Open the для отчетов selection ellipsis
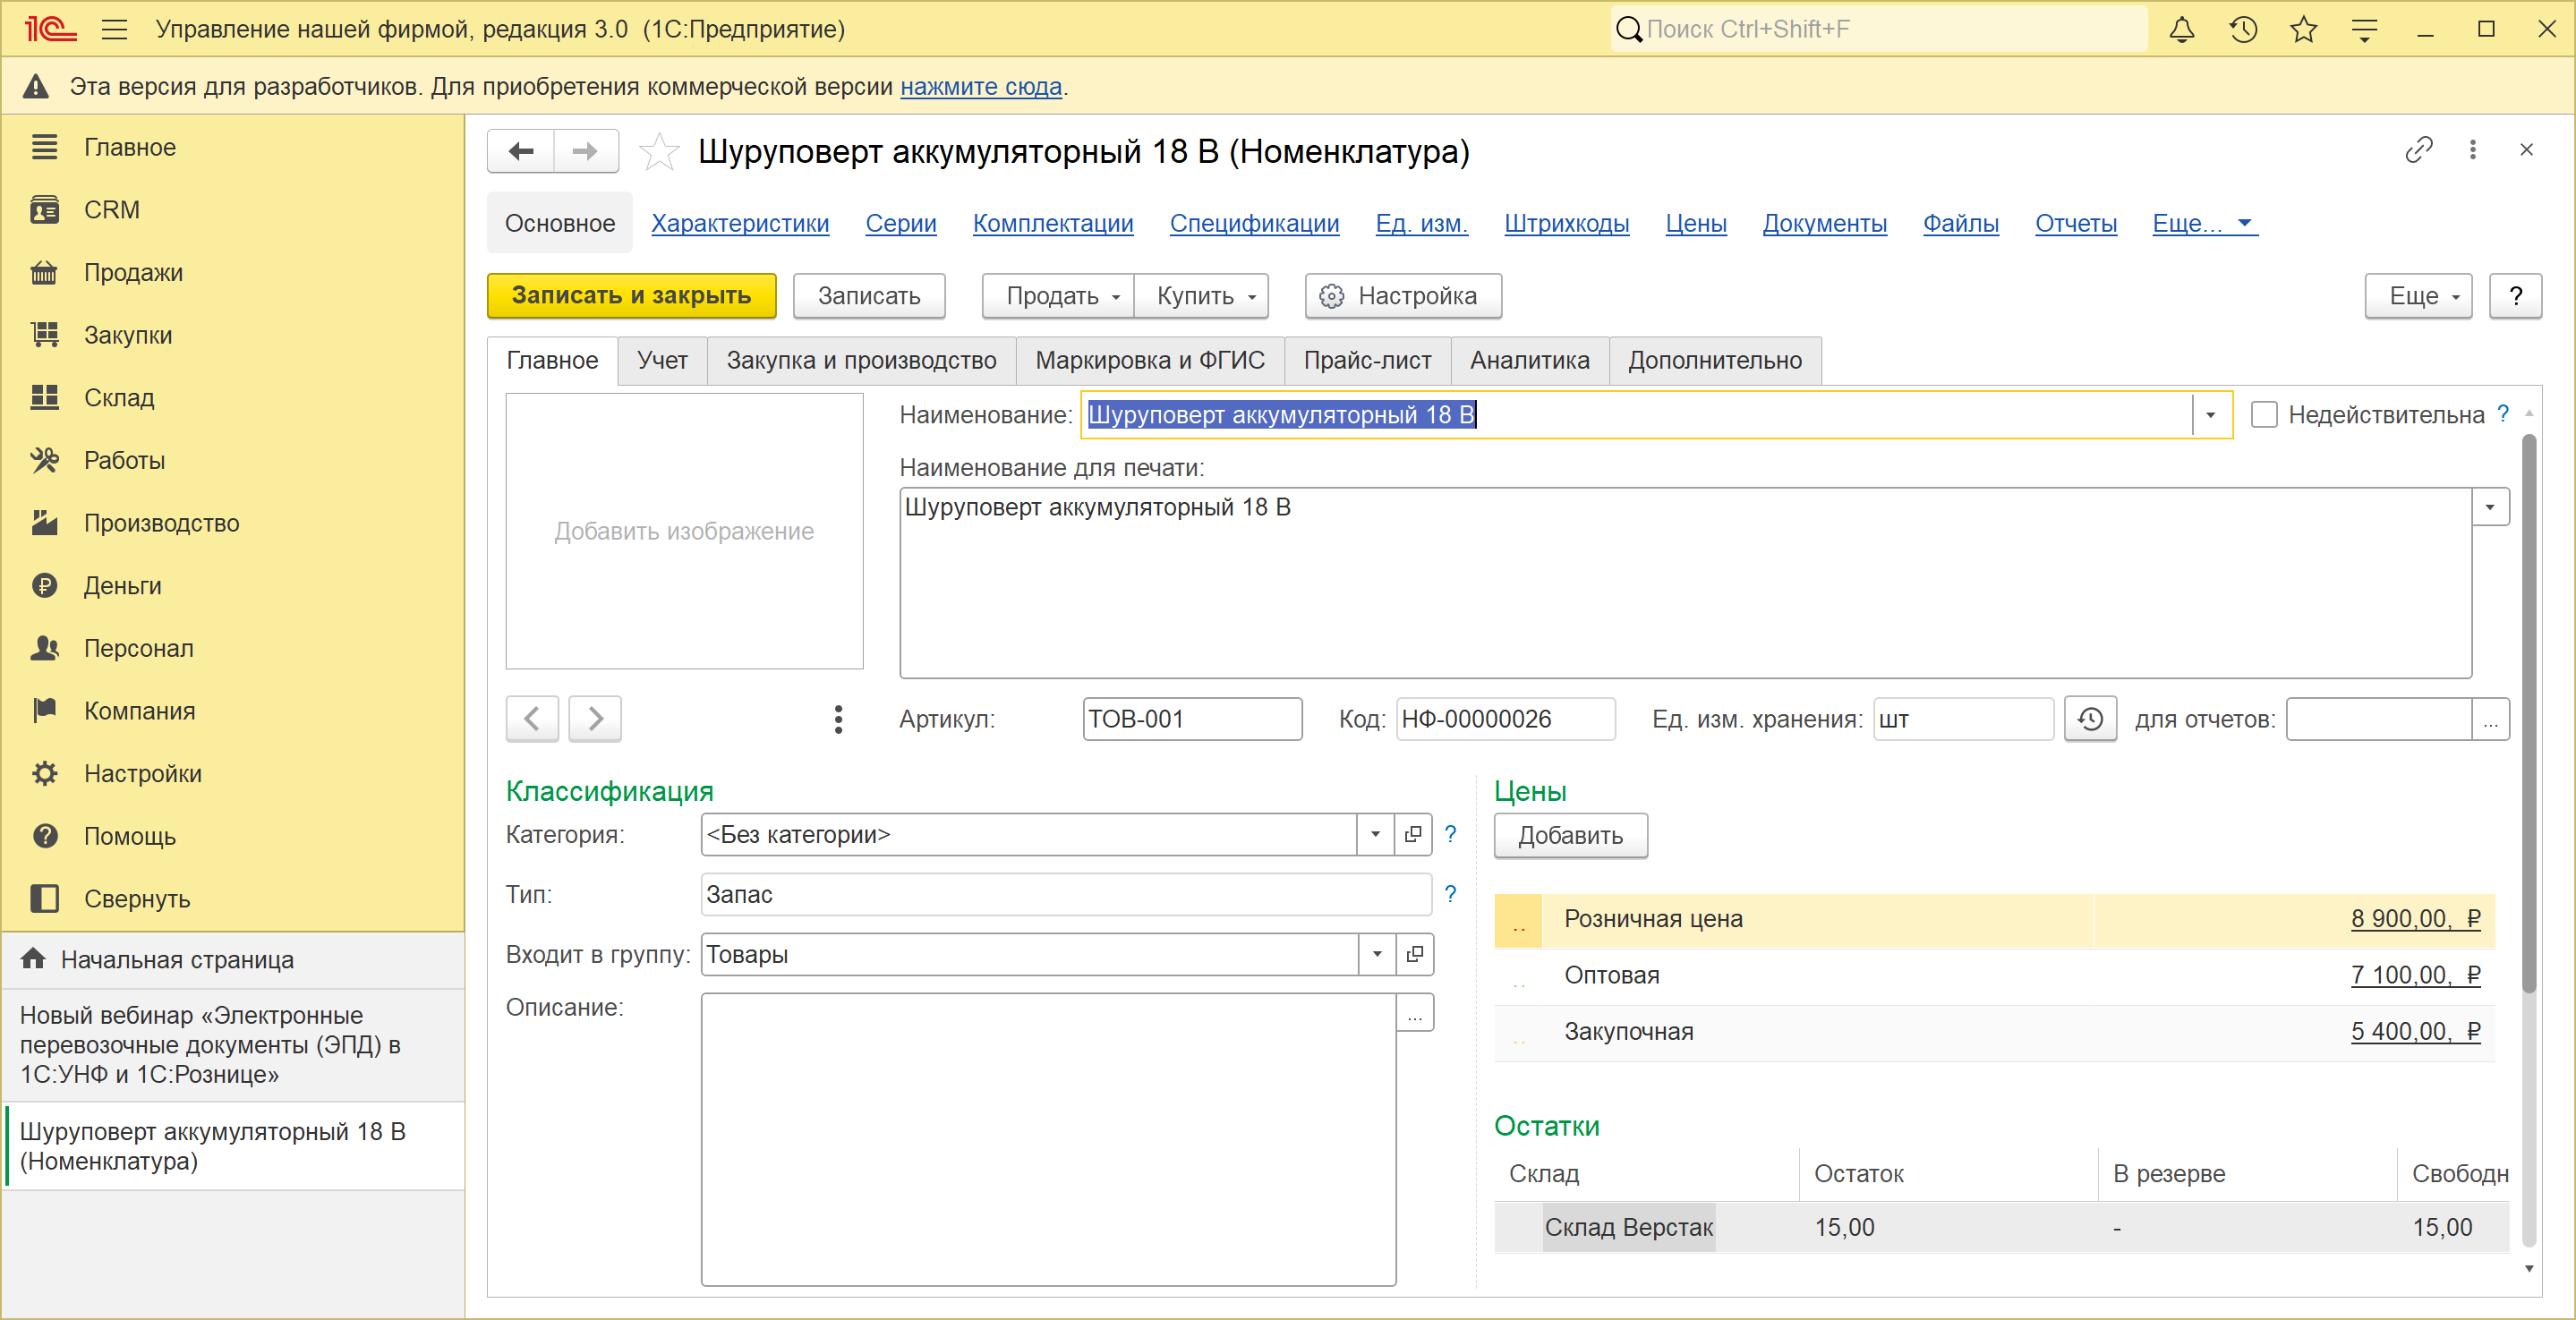This screenshot has width=2576, height=1320. point(2490,720)
